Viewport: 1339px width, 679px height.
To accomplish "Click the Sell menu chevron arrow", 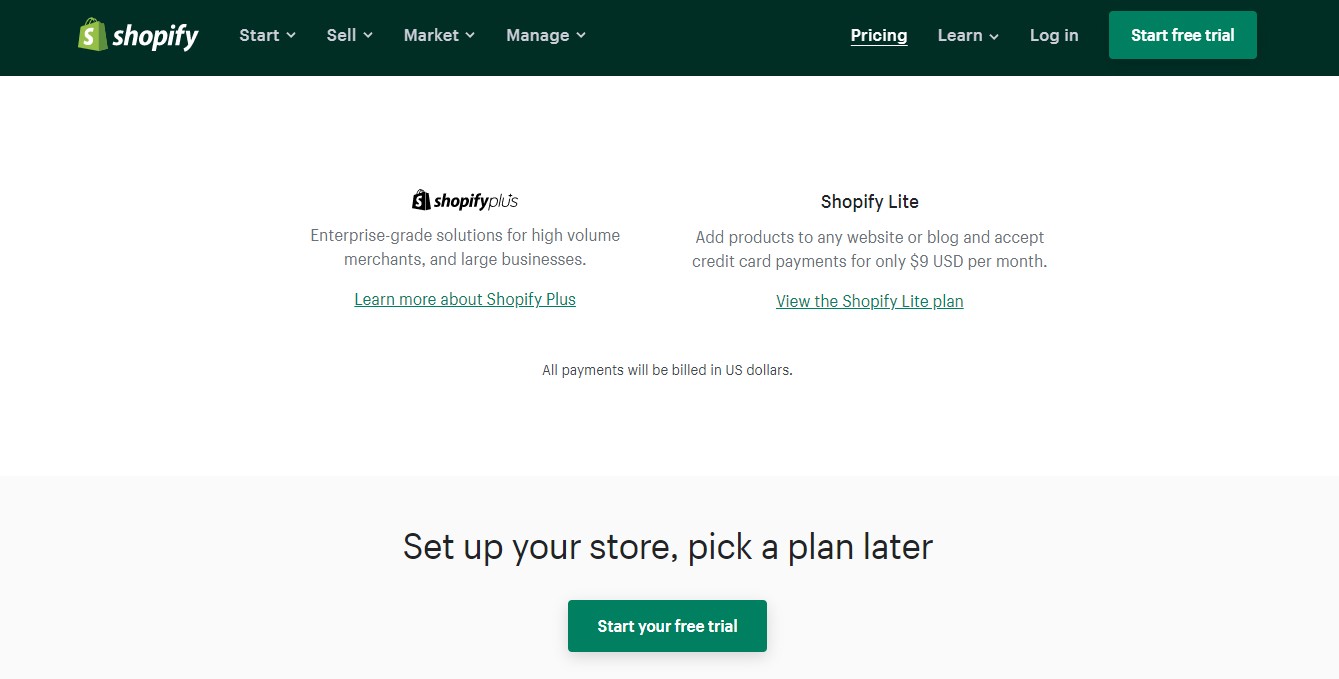I will point(368,35).
